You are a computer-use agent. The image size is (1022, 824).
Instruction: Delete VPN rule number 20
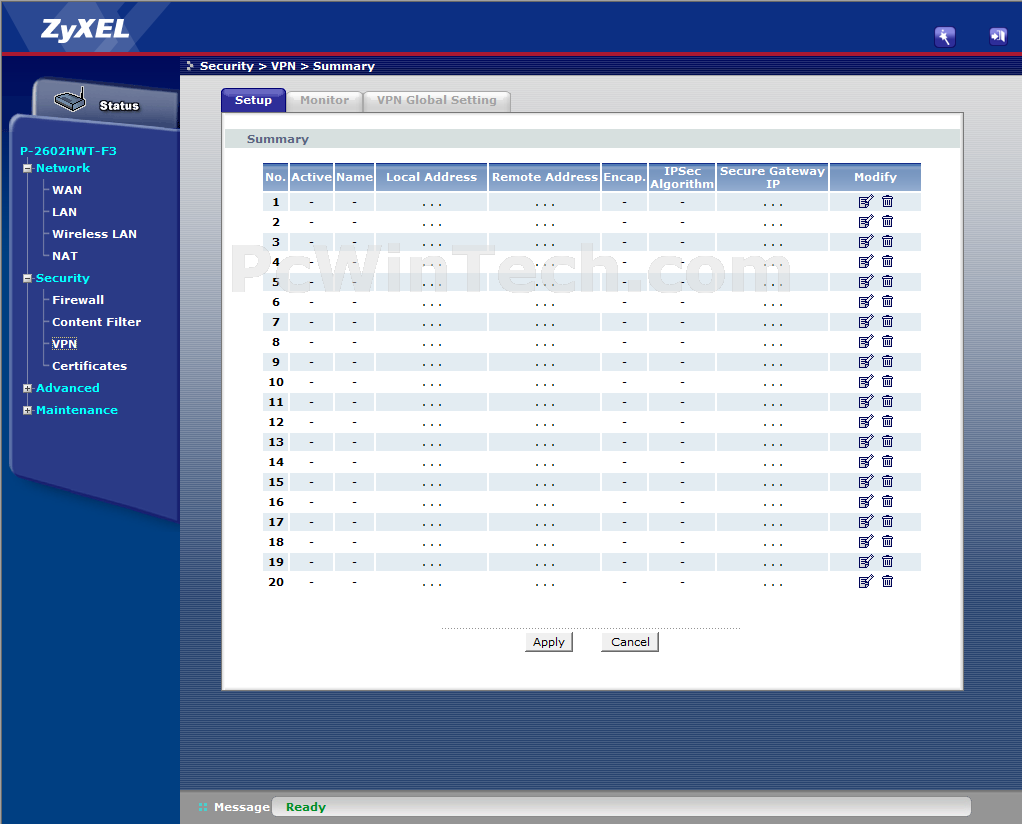(x=887, y=582)
